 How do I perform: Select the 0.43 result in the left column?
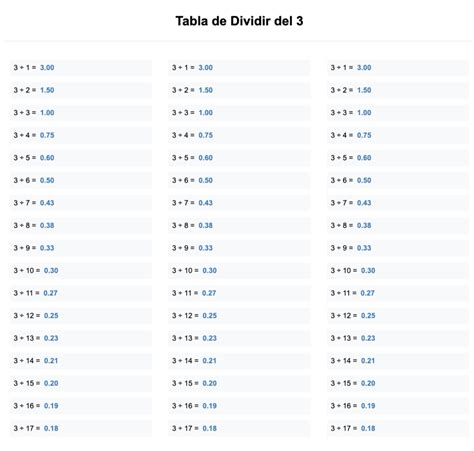coord(47,203)
